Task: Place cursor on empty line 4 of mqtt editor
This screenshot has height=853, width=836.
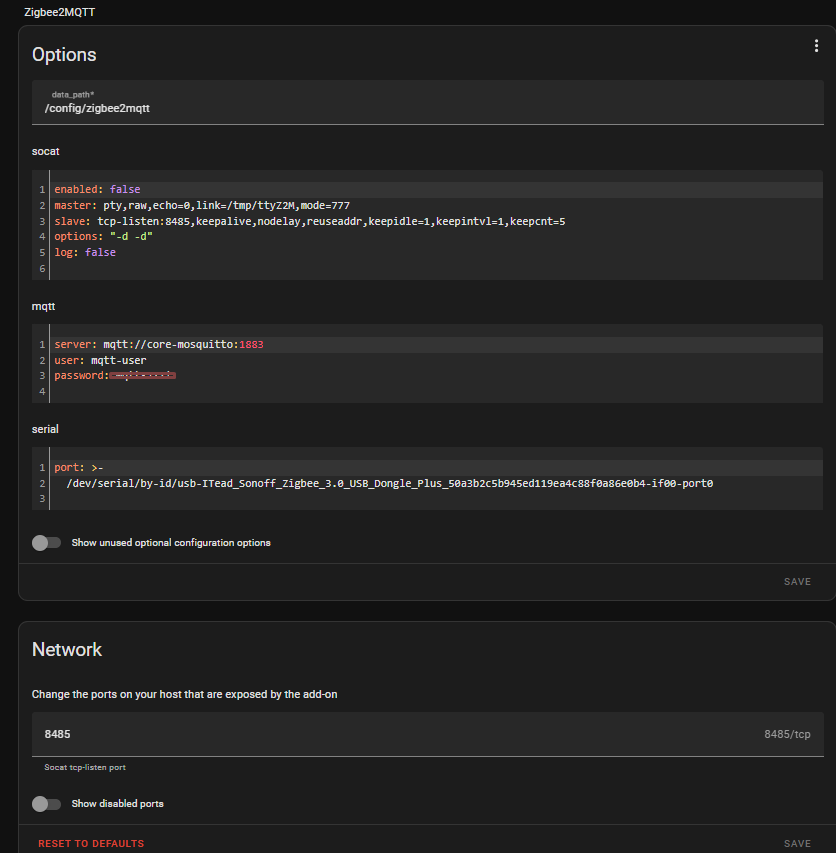Action: (x=435, y=391)
